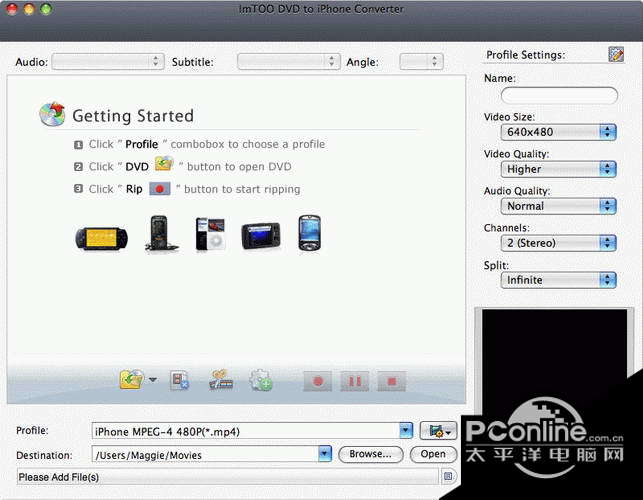This screenshot has height=500, width=643.
Task: Open the Angle dropdown
Action: [421, 62]
